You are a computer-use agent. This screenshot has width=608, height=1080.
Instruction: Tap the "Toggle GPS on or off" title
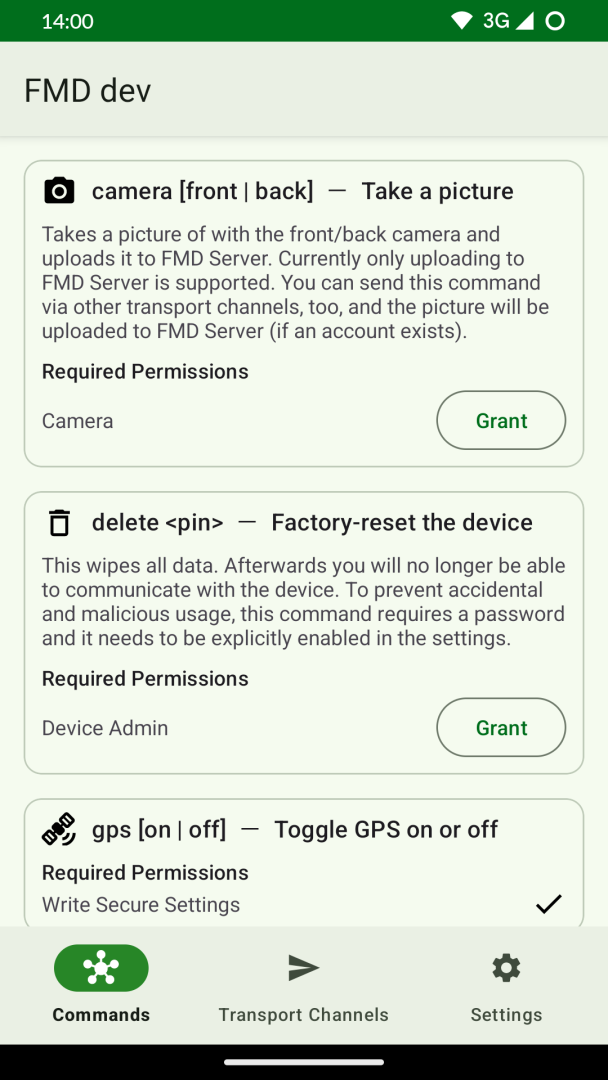386,829
